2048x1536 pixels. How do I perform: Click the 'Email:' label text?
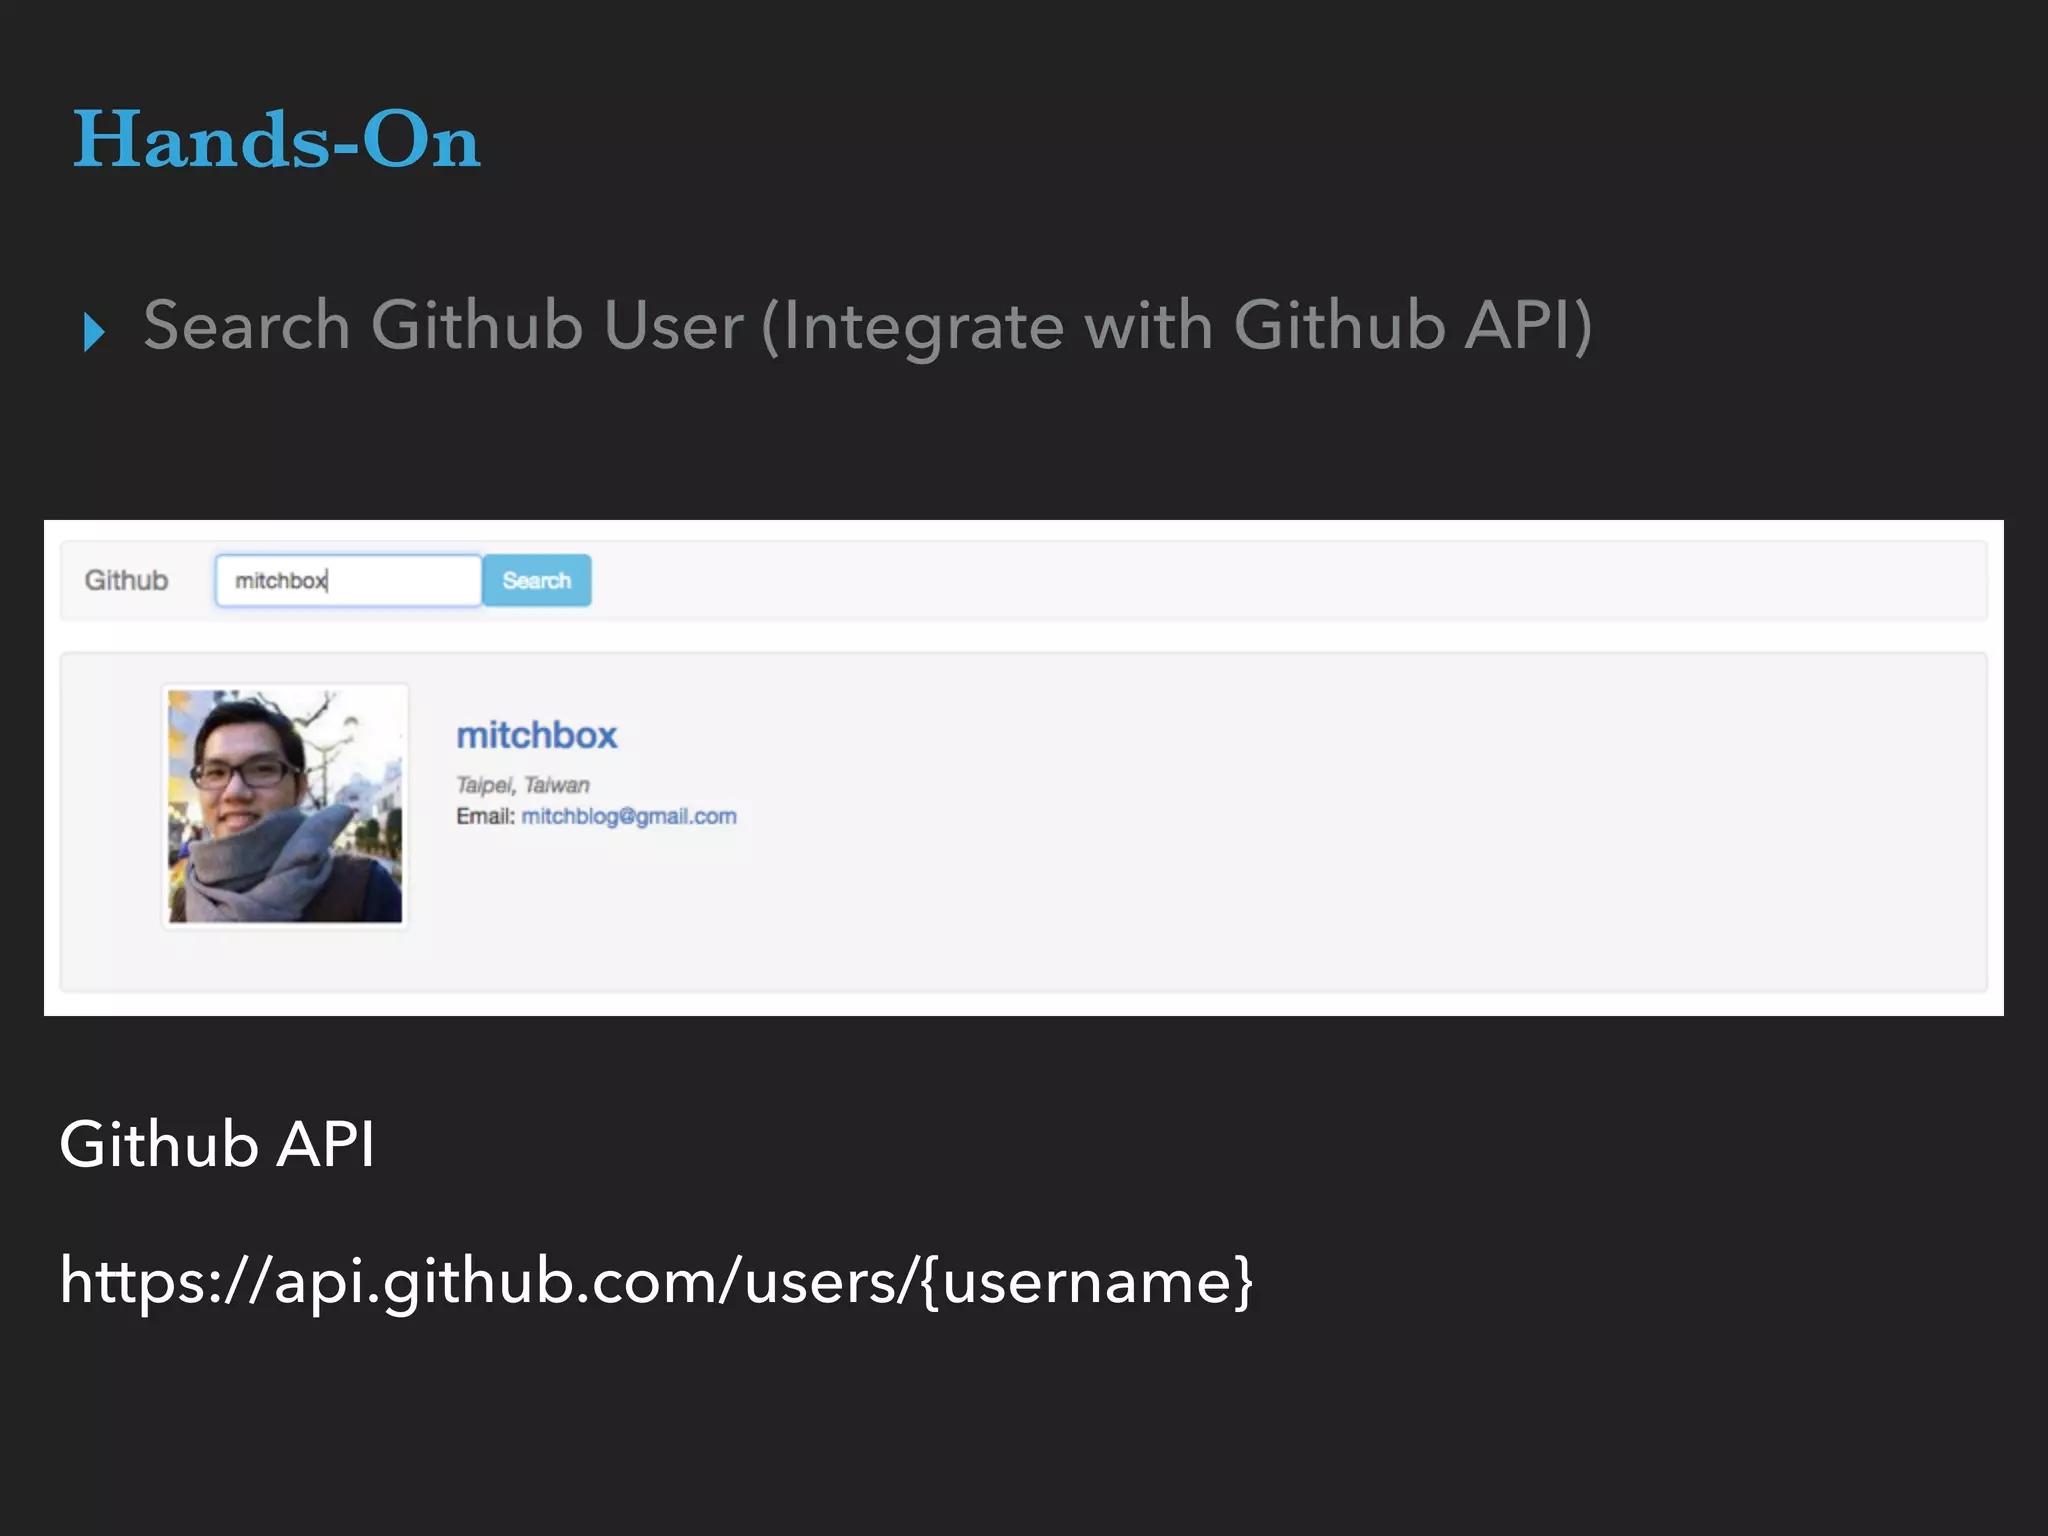pyautogui.click(x=485, y=816)
